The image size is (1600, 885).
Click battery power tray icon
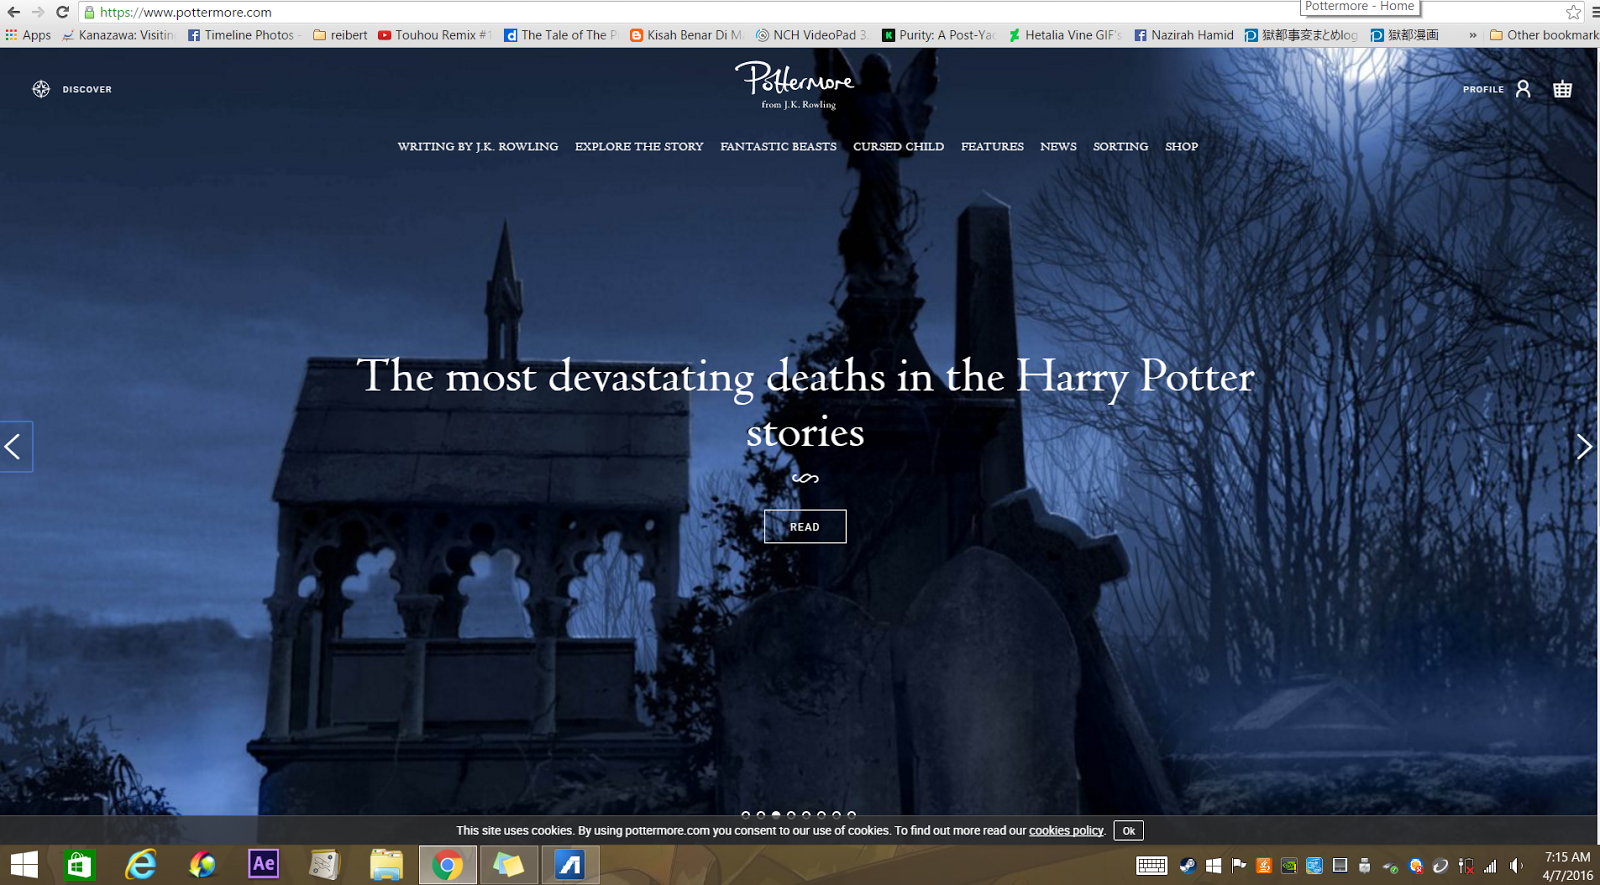1465,866
